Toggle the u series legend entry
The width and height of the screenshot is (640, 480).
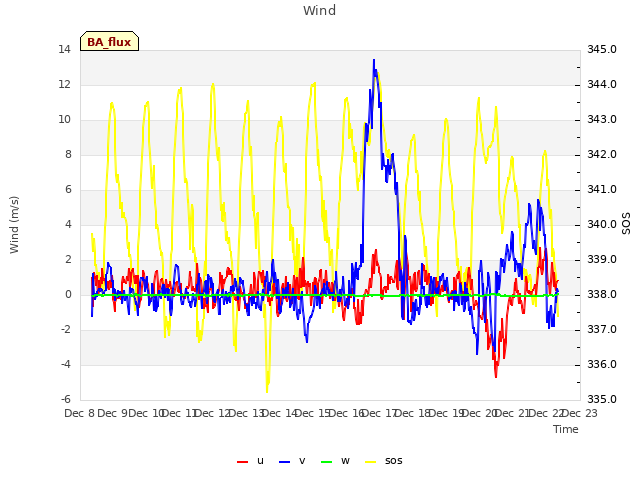(250, 461)
